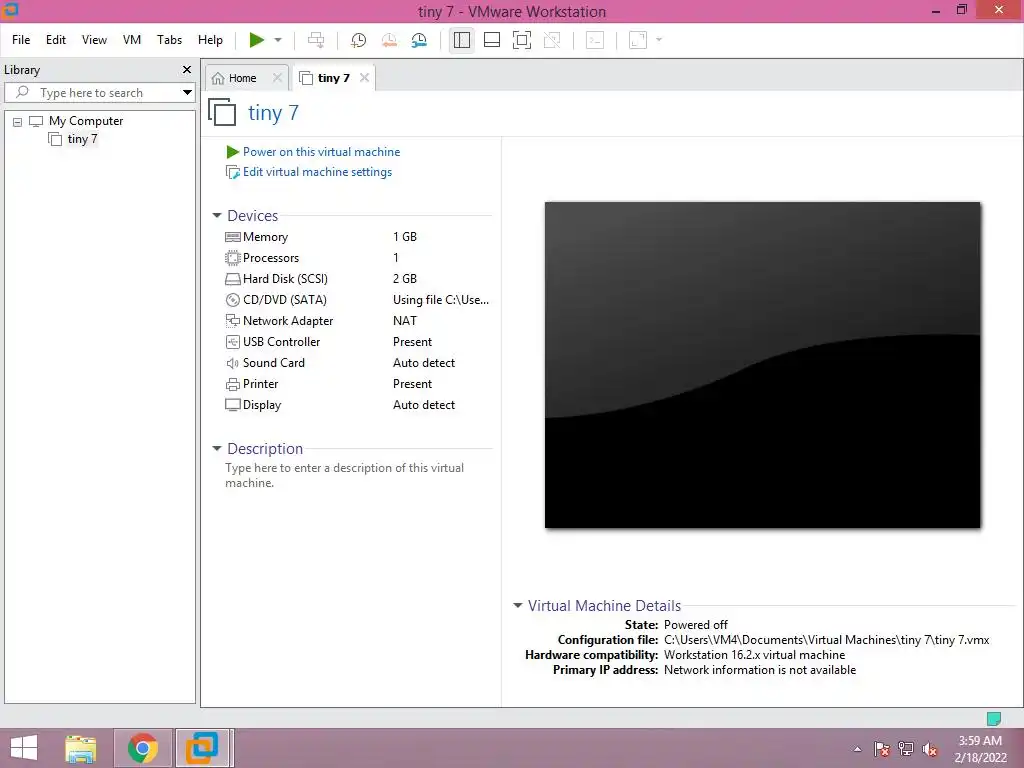Viewport: 1024px width, 768px height.
Task: Toggle the library sidebar view icon
Action: click(x=462, y=40)
